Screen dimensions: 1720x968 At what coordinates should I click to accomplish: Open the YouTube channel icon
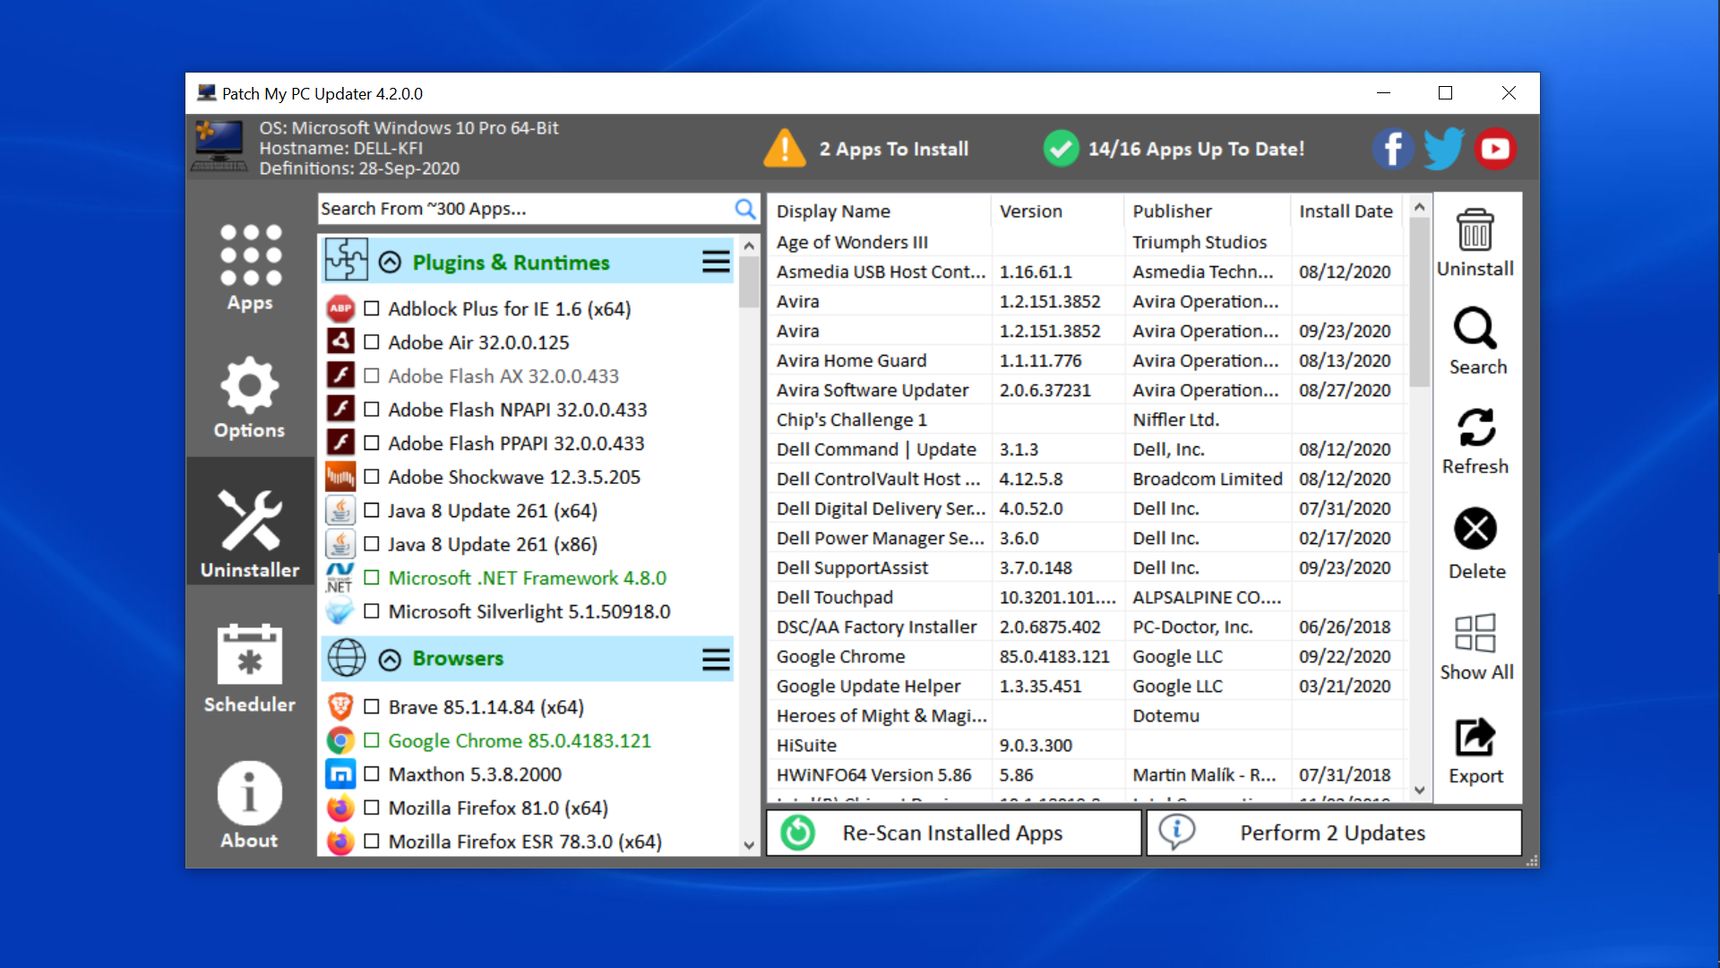pyautogui.click(x=1495, y=149)
